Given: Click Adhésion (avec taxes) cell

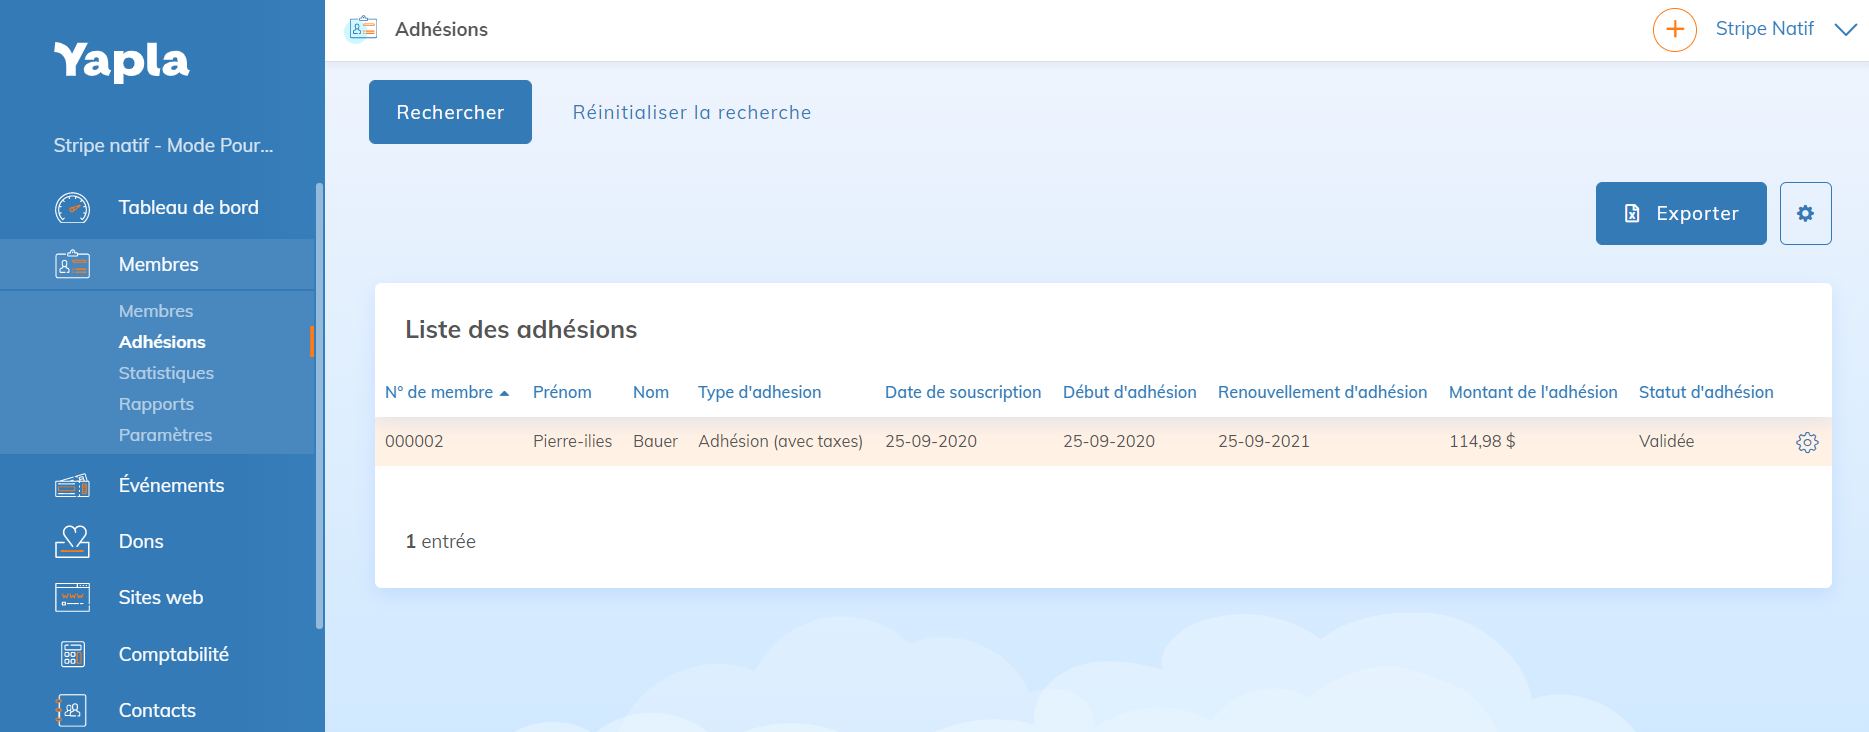Looking at the screenshot, I should (x=780, y=441).
